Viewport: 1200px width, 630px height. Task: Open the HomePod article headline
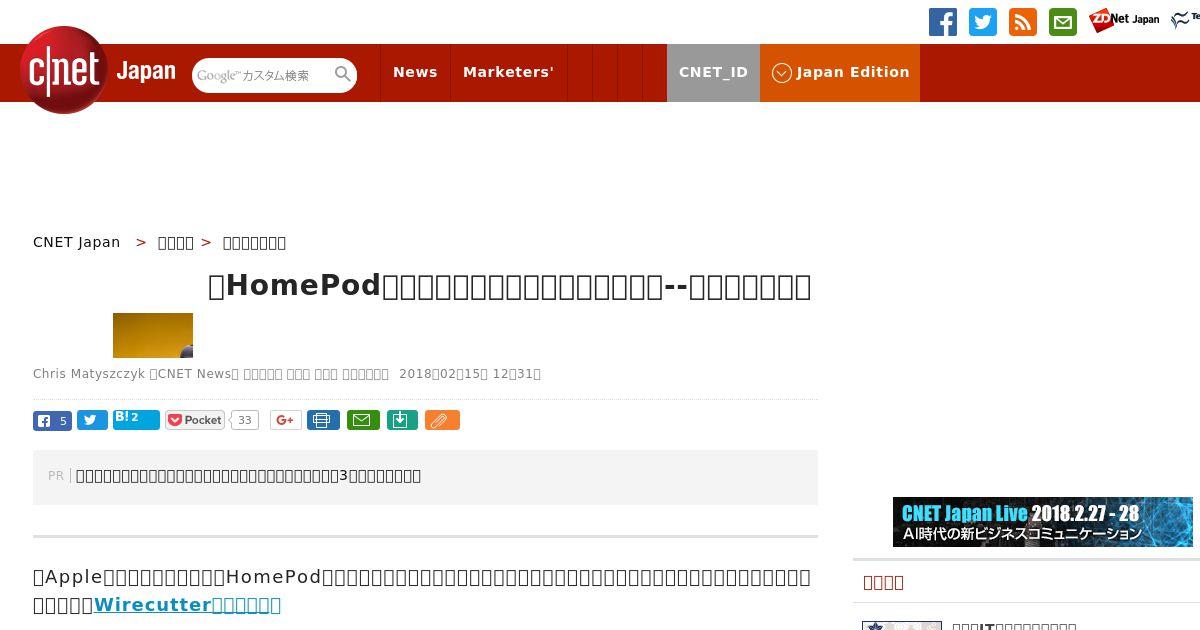point(510,286)
